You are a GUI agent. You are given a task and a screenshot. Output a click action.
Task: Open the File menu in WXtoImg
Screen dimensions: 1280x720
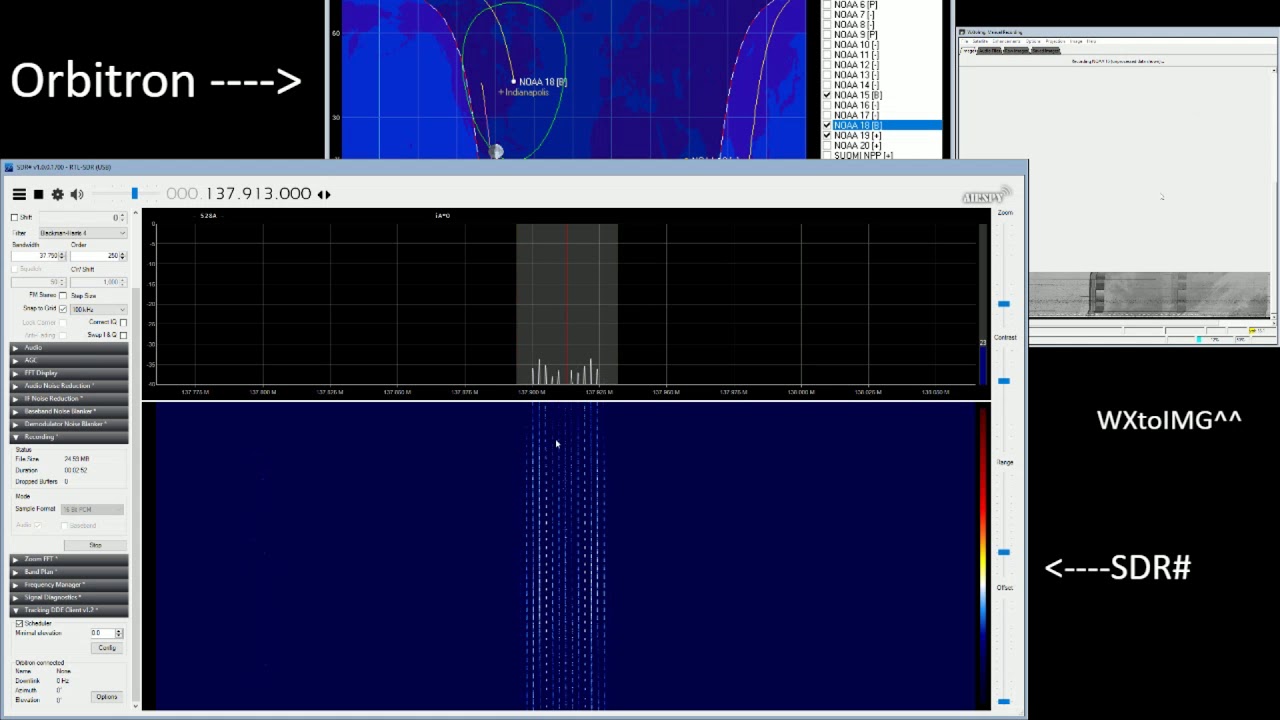(966, 41)
